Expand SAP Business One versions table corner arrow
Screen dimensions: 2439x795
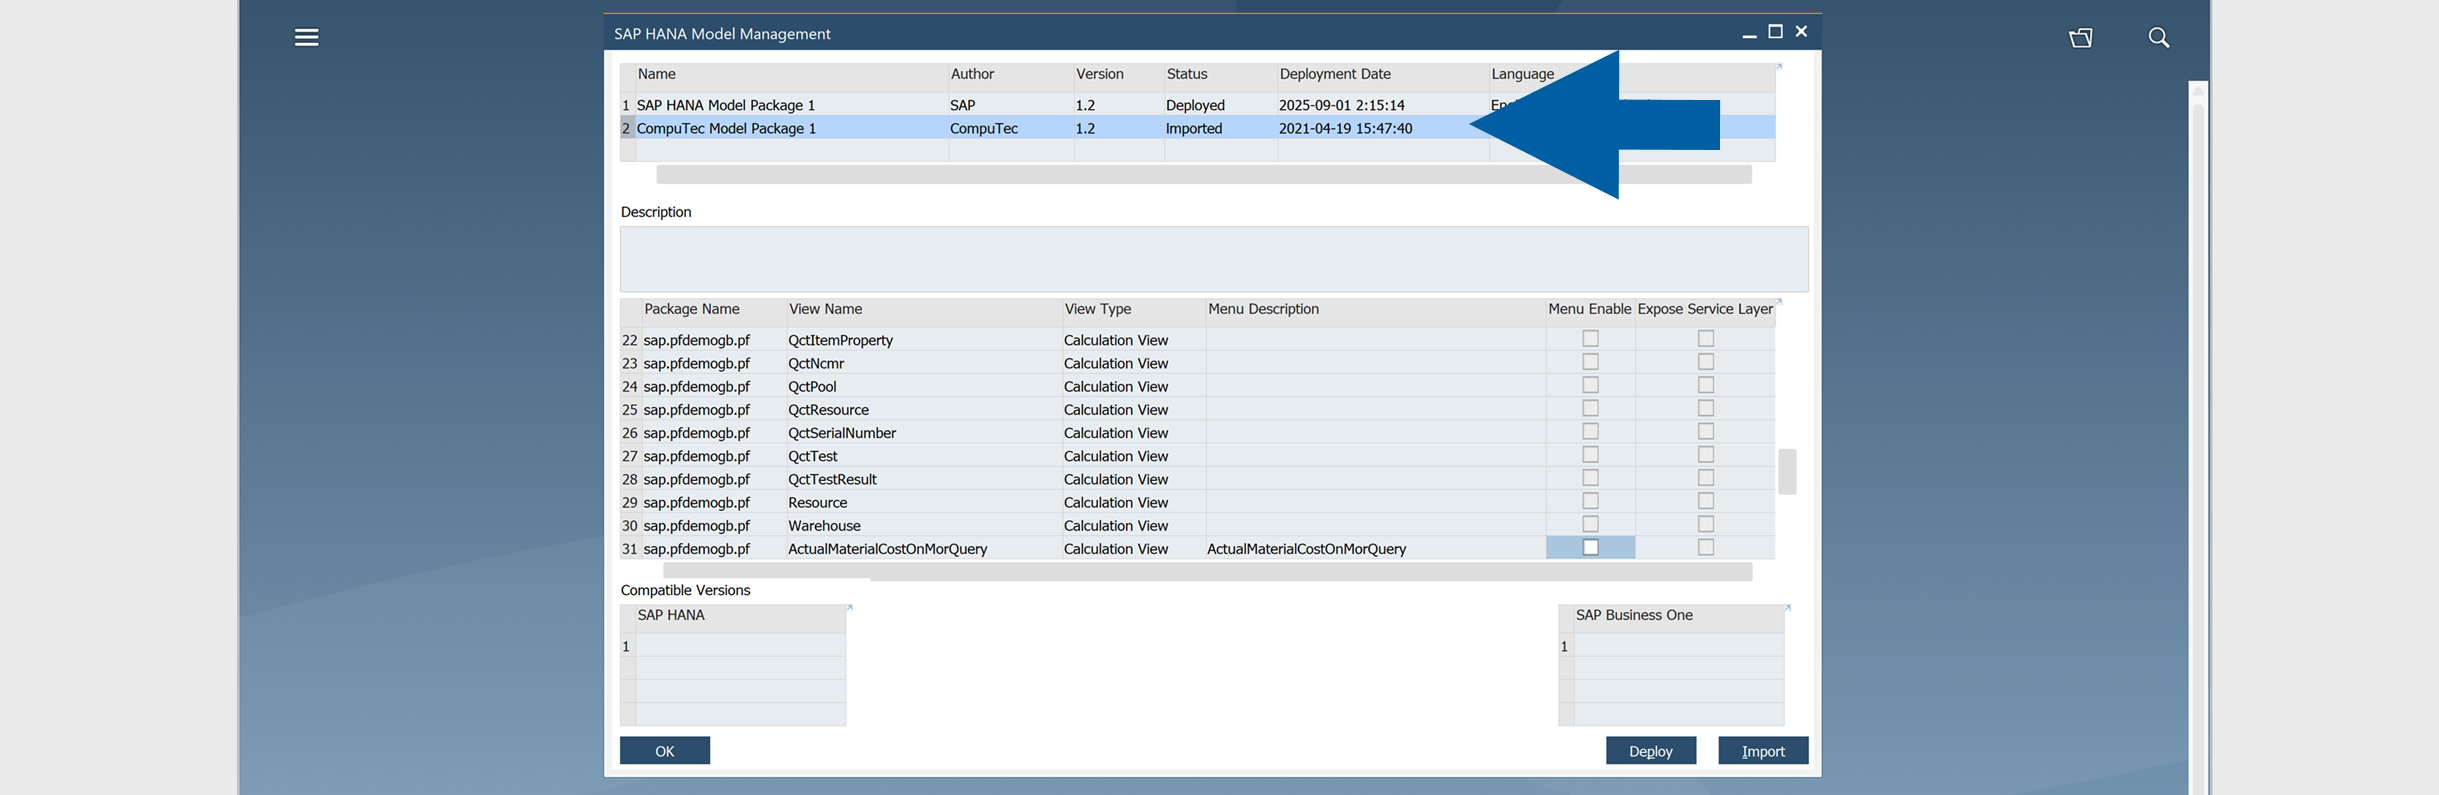click(x=1787, y=608)
